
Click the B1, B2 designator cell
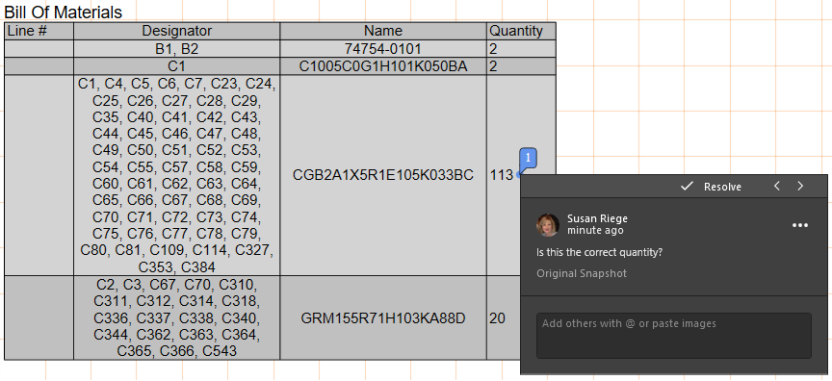177,49
